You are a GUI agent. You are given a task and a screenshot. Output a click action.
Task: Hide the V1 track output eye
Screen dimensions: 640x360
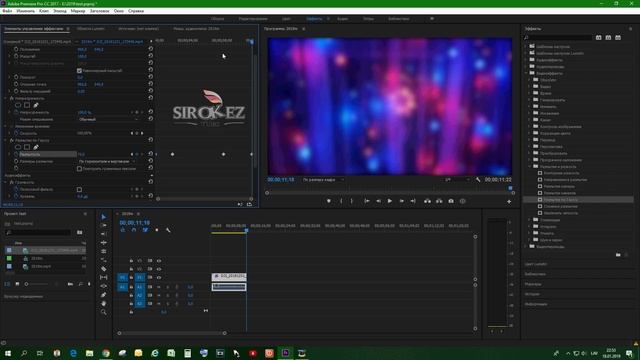click(x=159, y=278)
